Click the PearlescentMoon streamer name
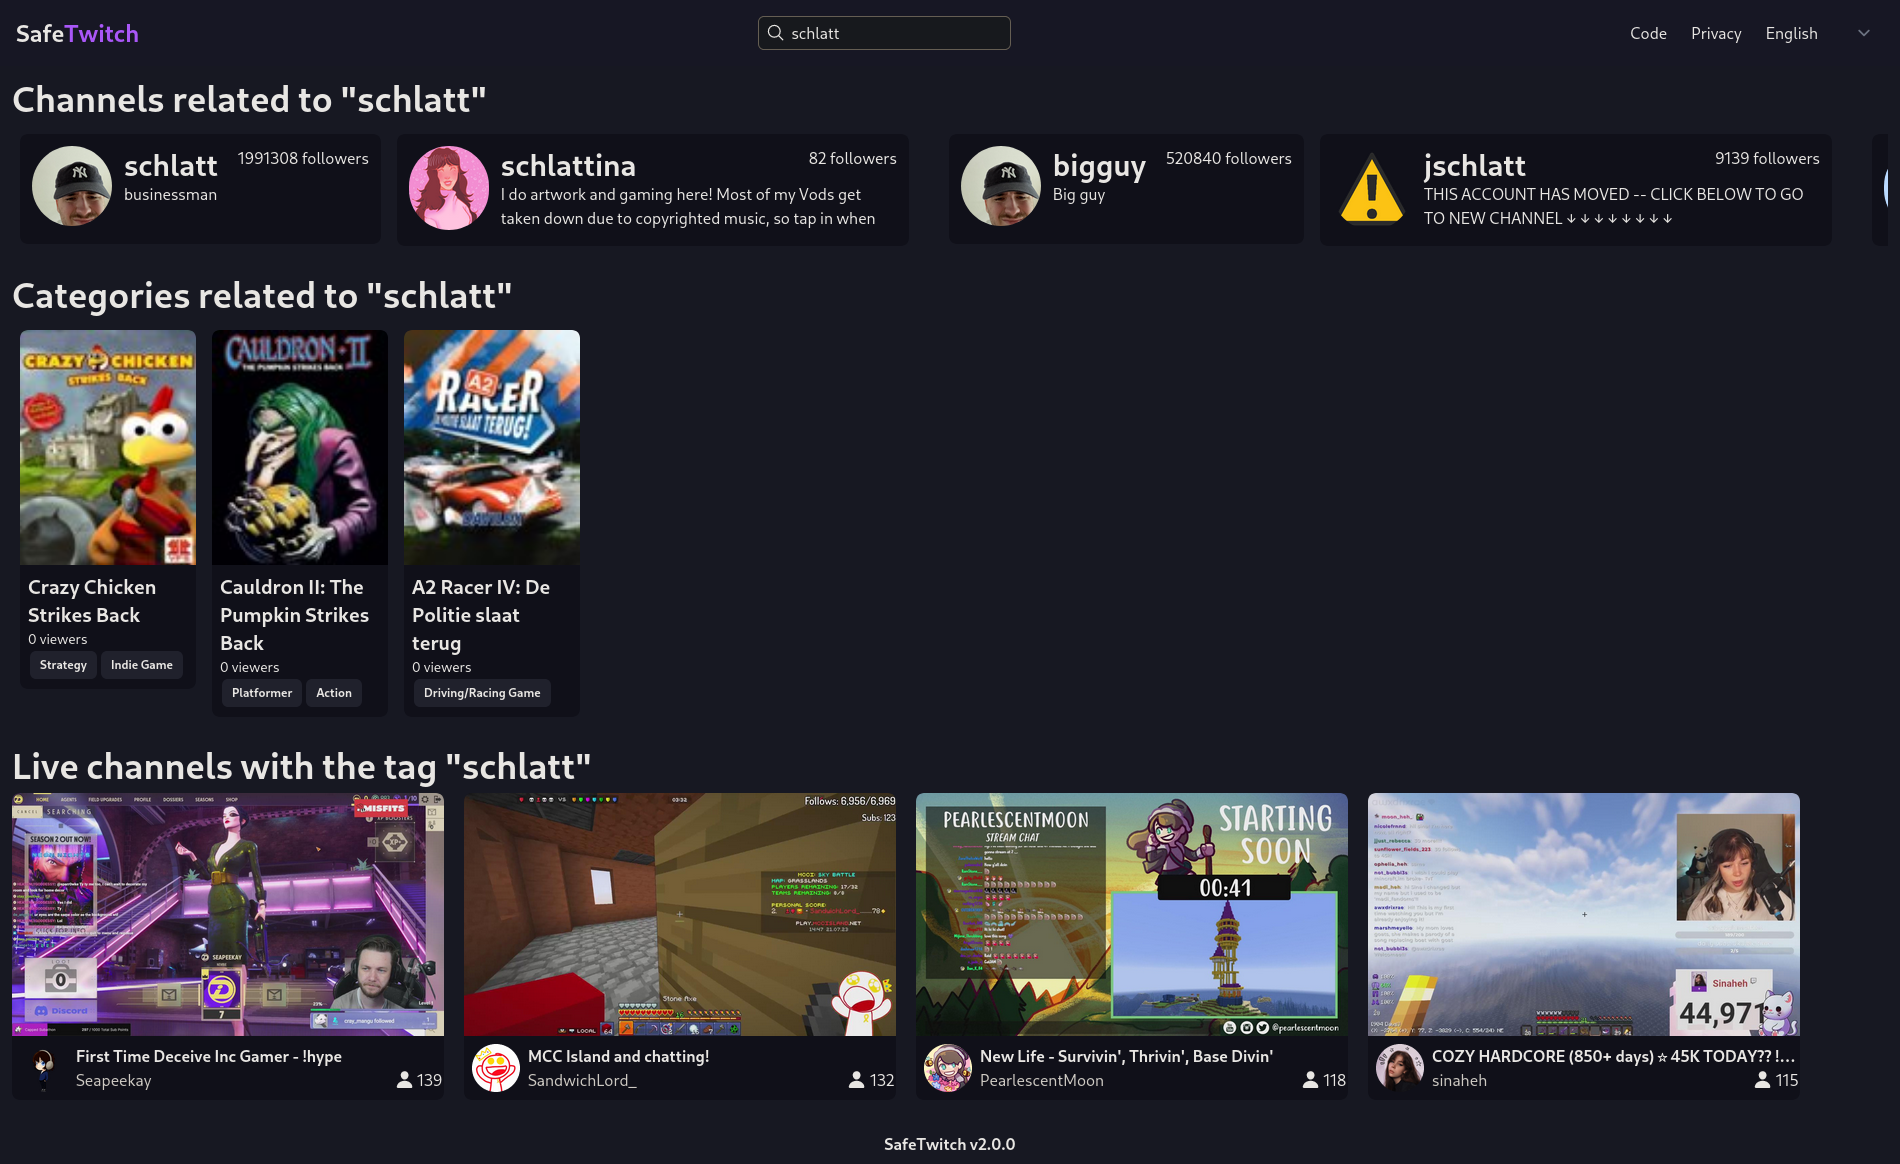The image size is (1900, 1164). pyautogui.click(x=1042, y=1080)
